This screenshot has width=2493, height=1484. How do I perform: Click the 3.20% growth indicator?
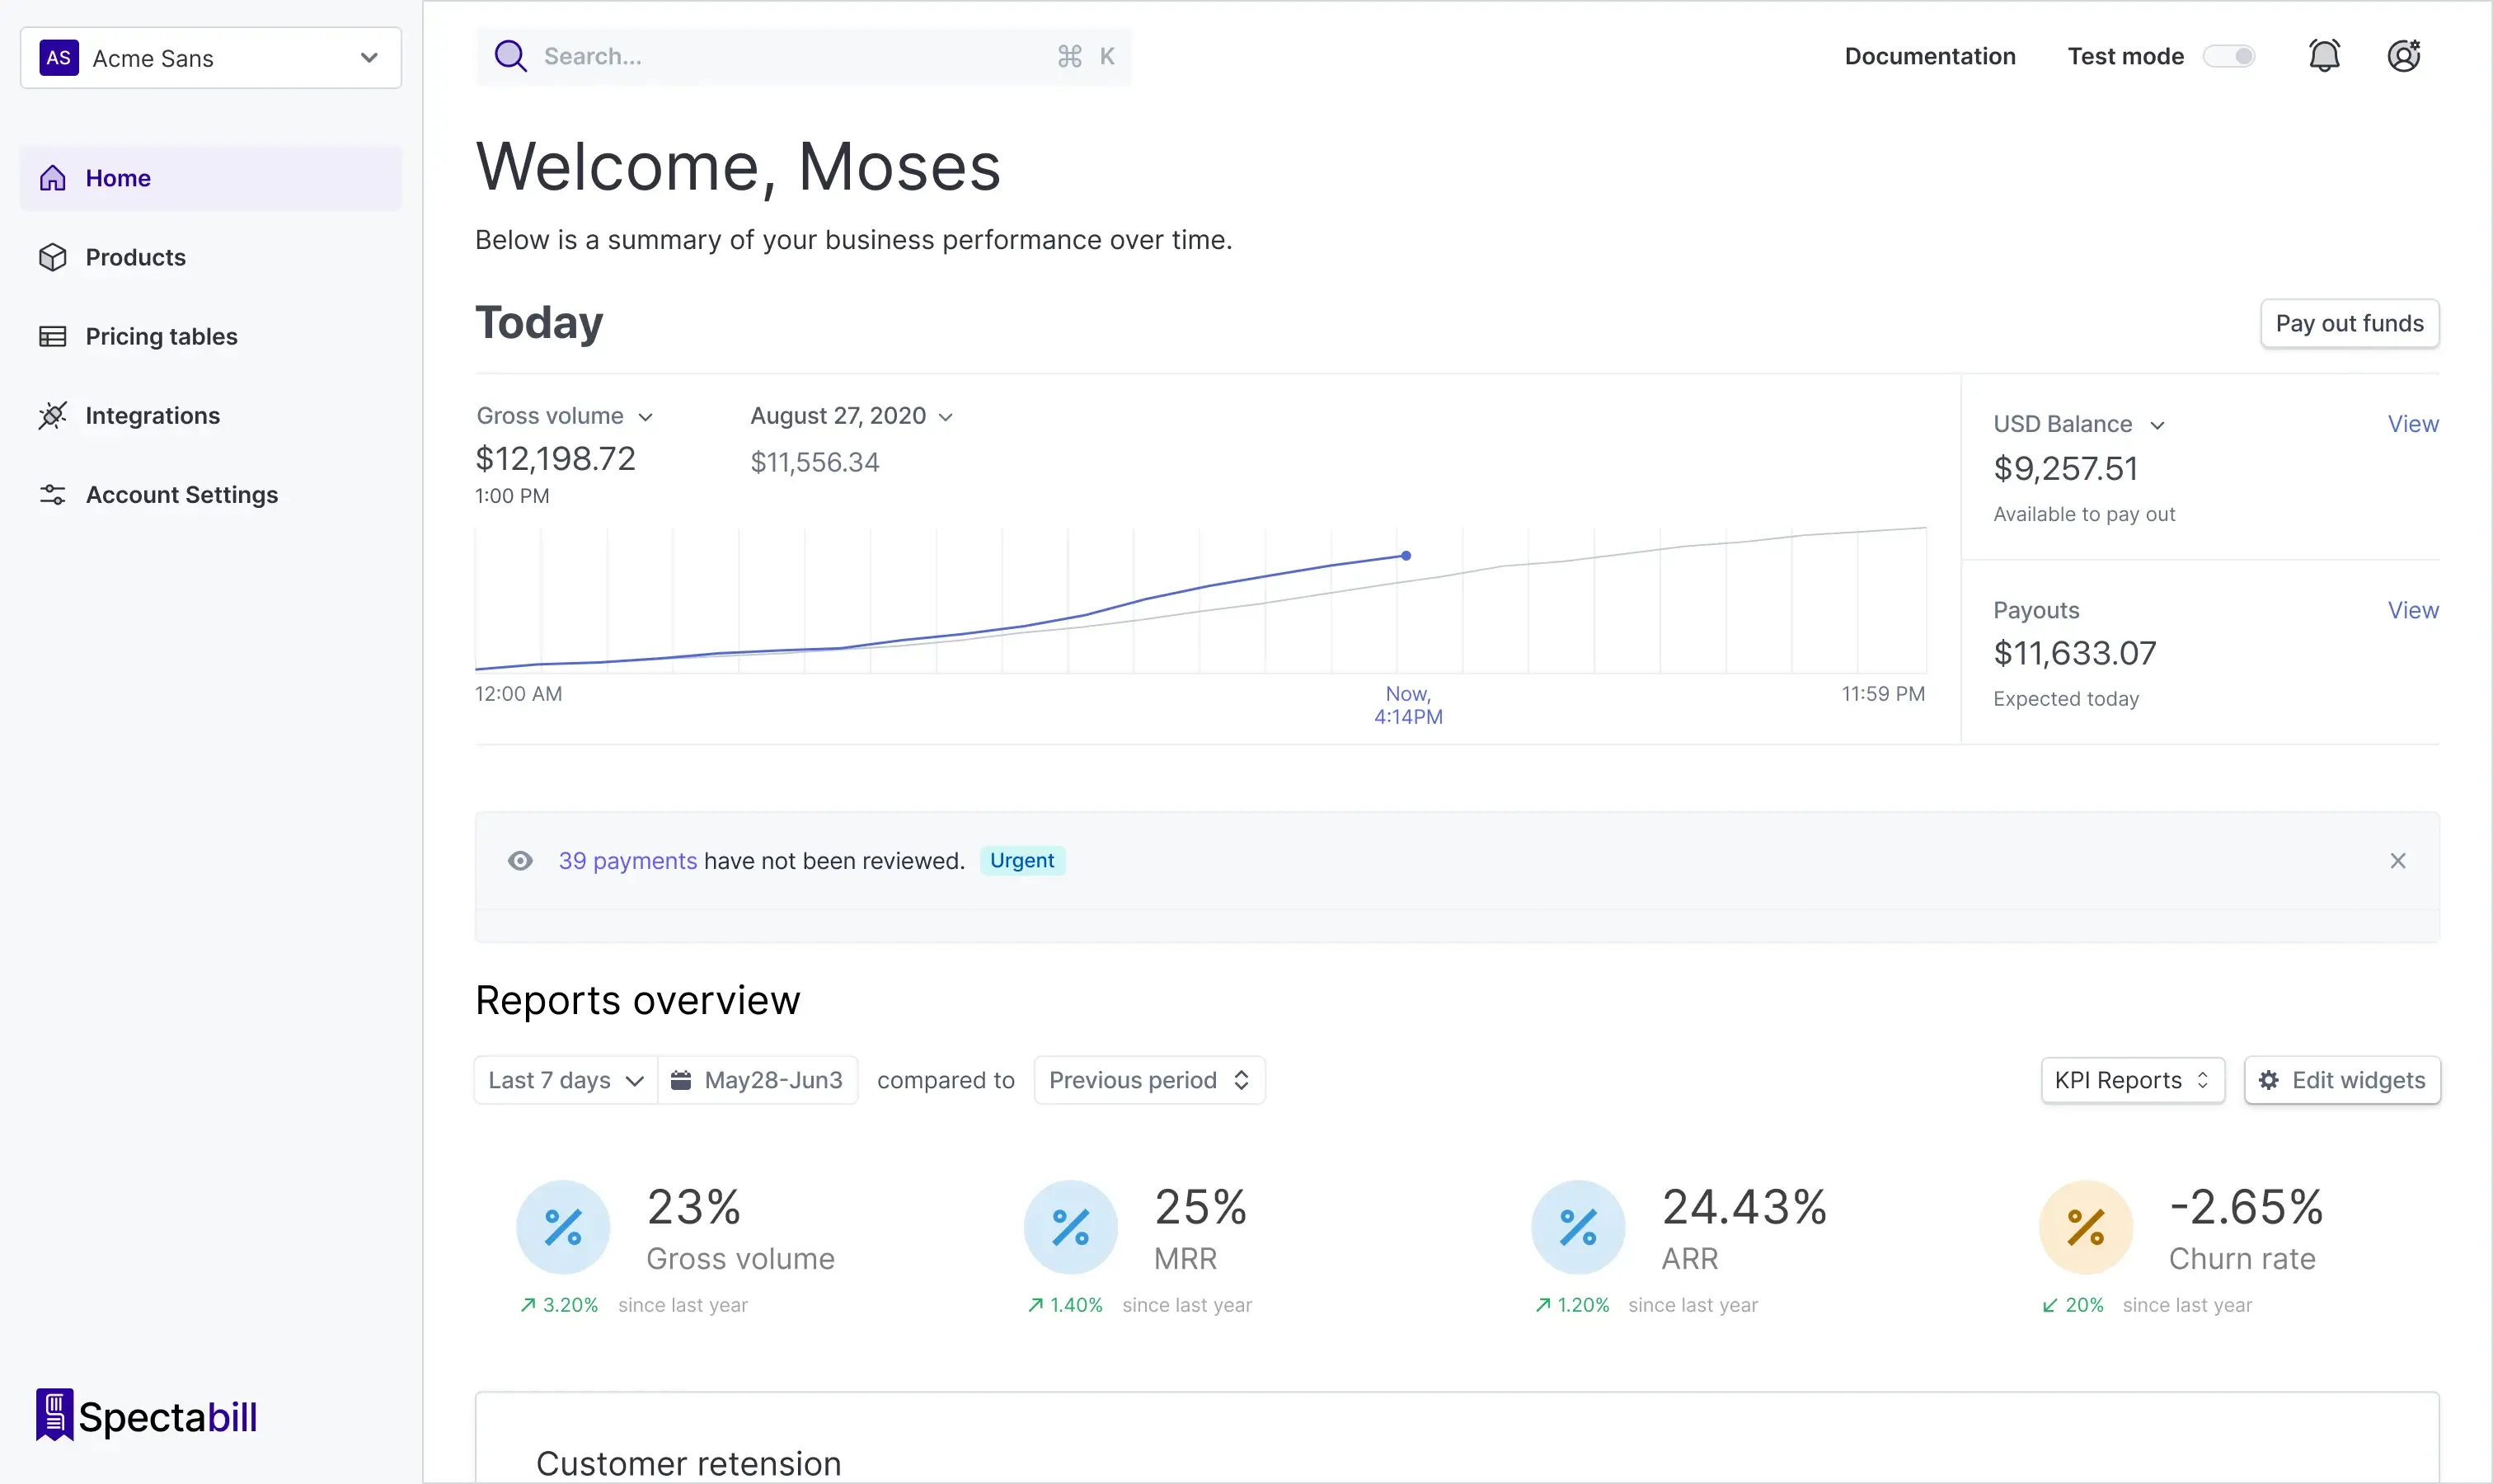tap(559, 1305)
